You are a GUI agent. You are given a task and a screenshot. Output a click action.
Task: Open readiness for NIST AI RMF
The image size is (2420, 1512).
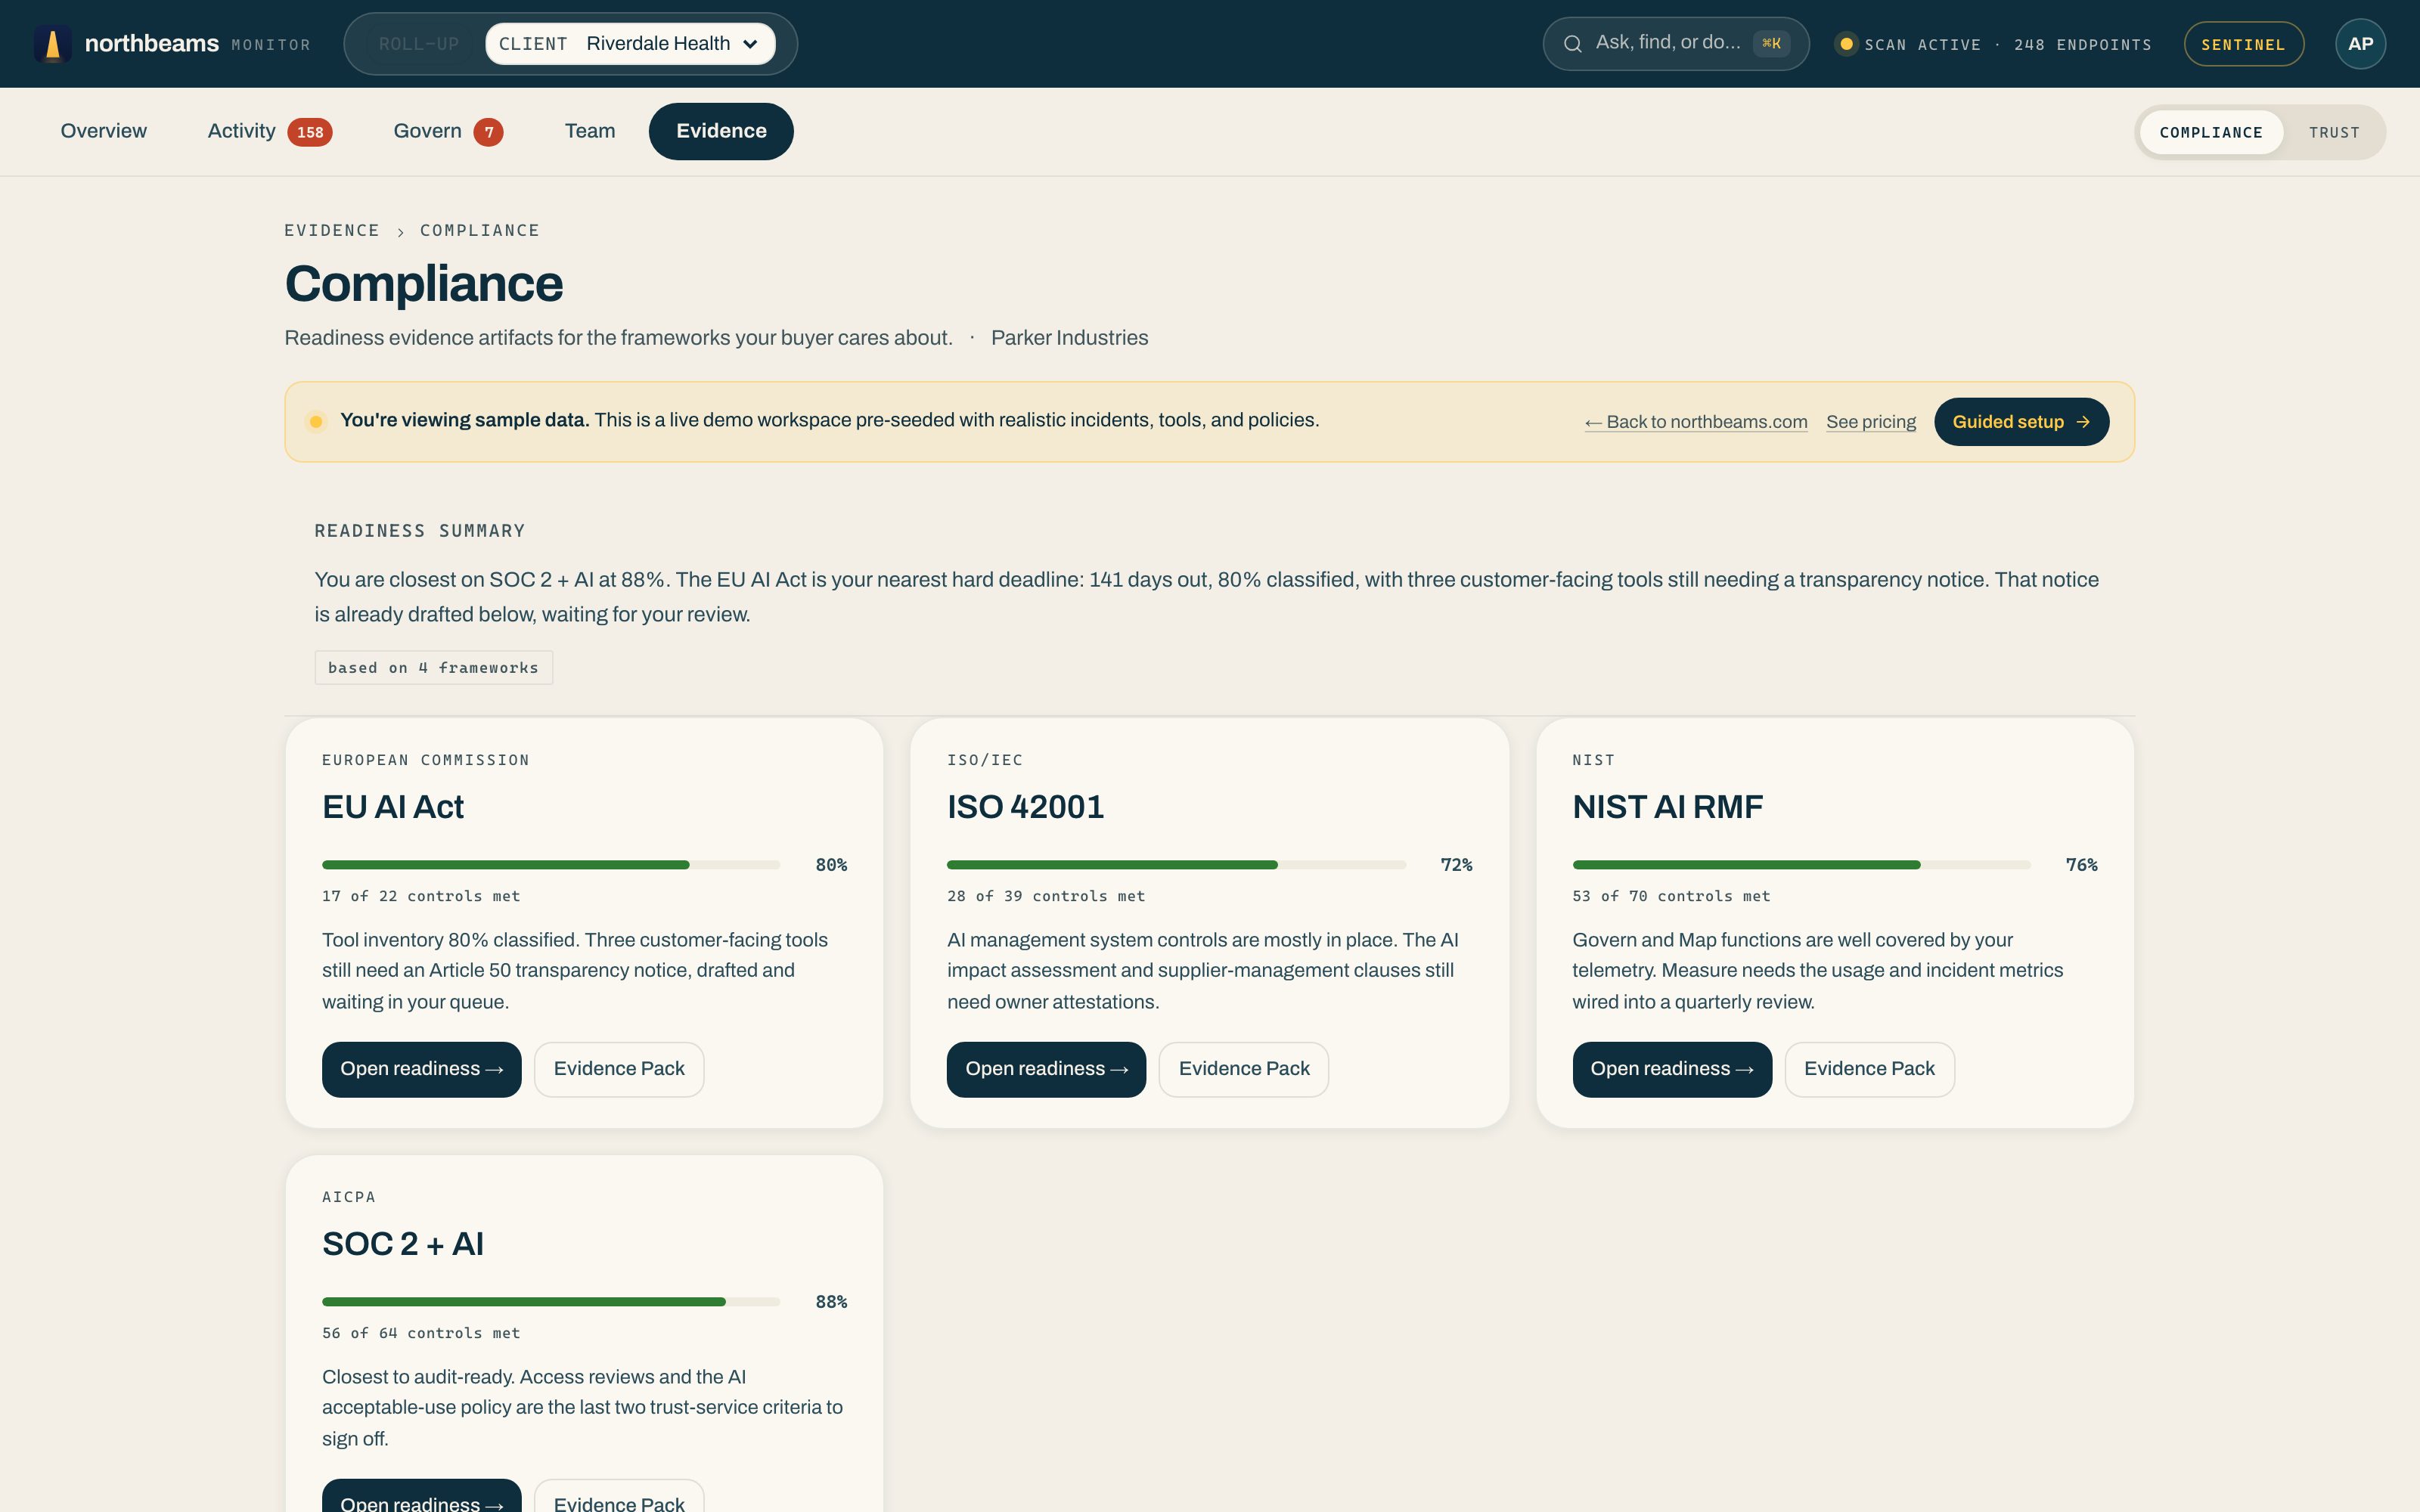coord(1672,1069)
